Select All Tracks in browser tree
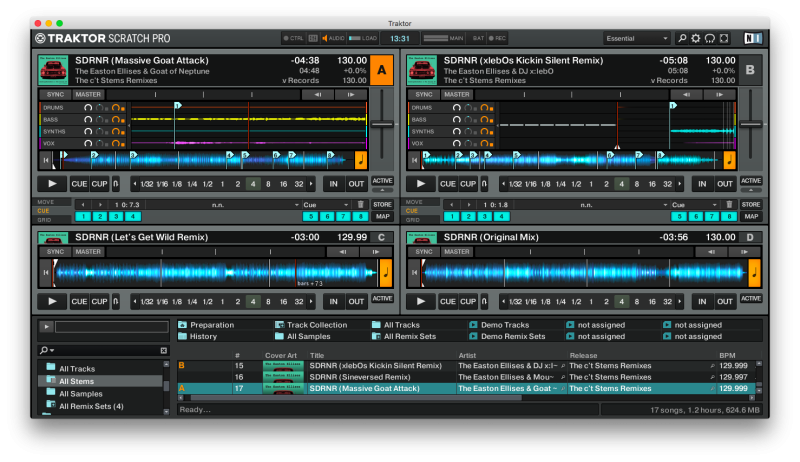 [x=77, y=369]
